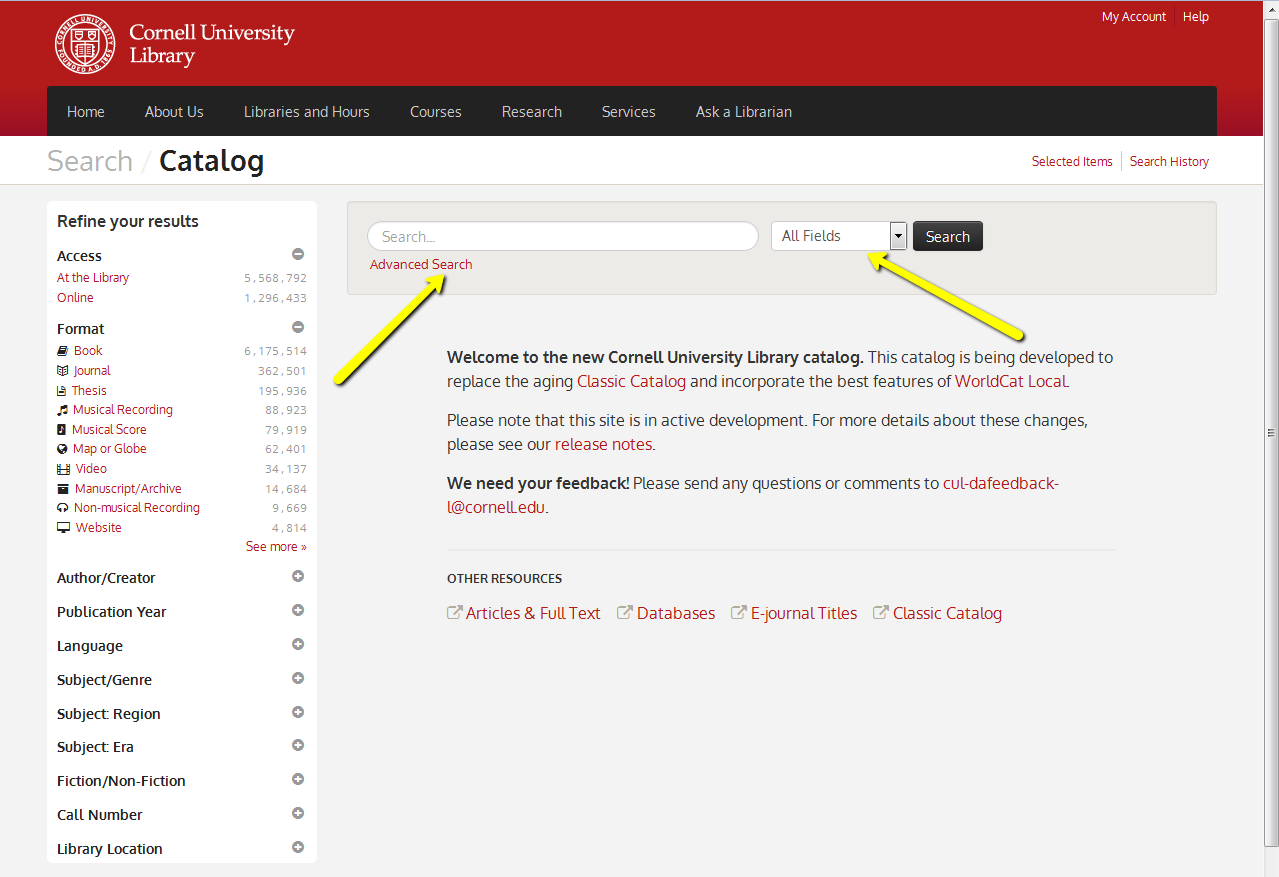The width and height of the screenshot is (1279, 877).
Task: Open the Services menu item
Action: [629, 112]
